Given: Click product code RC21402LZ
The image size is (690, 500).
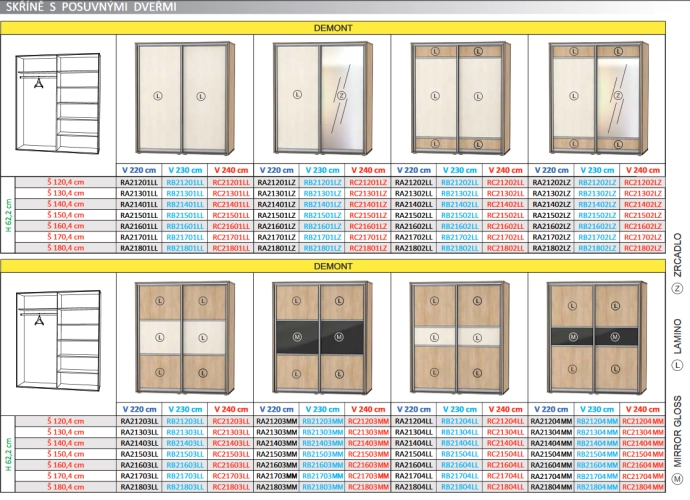Looking at the screenshot, I should click(643, 204).
